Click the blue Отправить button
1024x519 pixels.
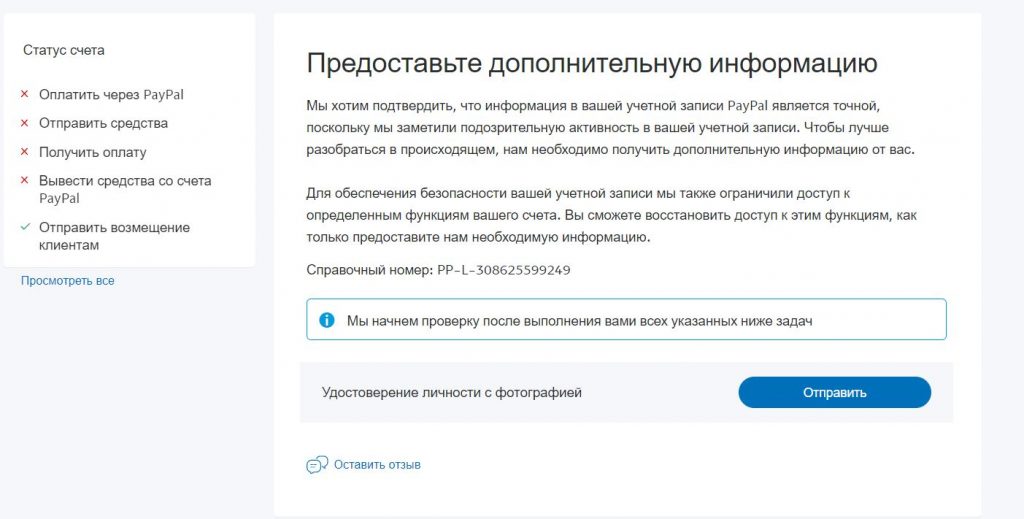tap(835, 392)
